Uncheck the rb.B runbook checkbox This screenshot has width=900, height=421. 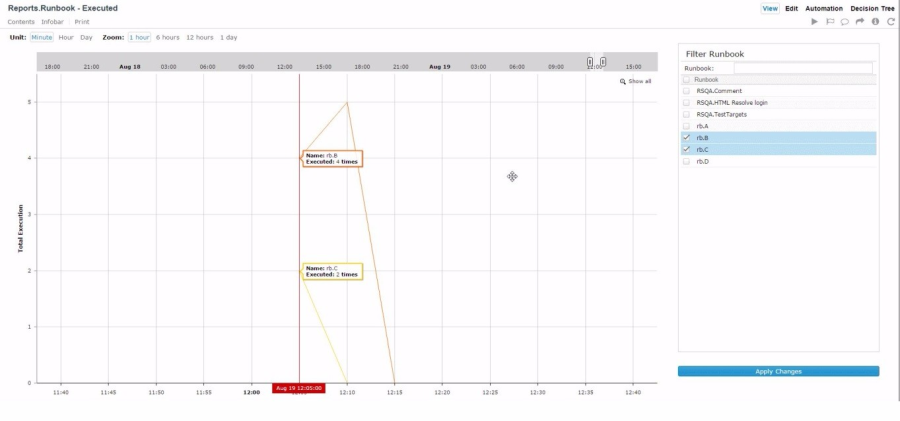tap(686, 138)
